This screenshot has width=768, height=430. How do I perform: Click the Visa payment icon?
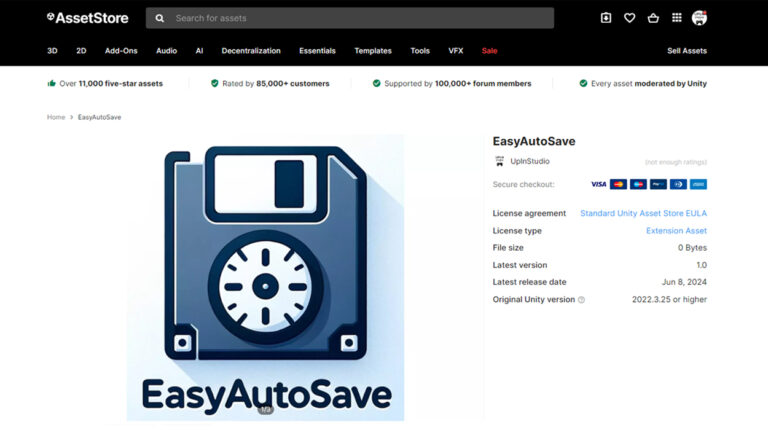598,184
